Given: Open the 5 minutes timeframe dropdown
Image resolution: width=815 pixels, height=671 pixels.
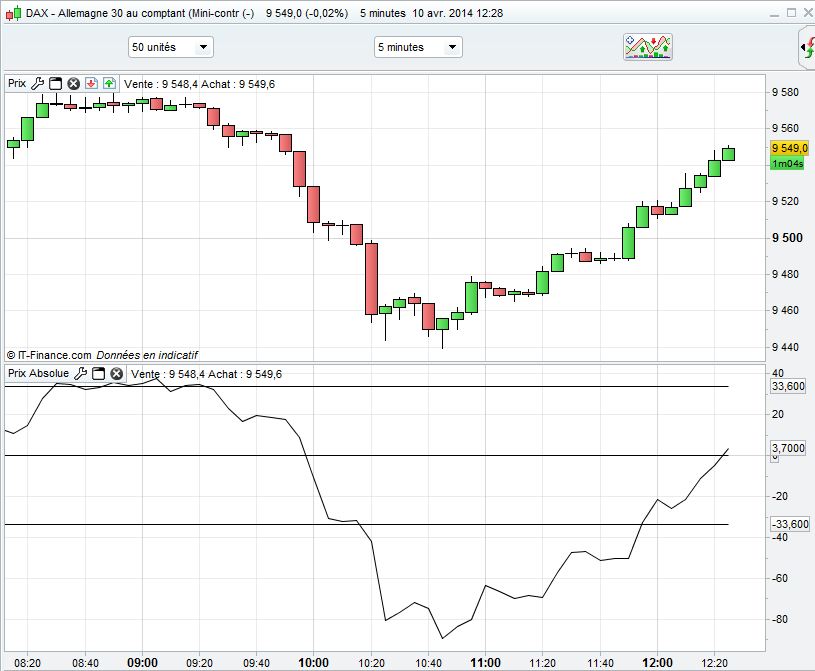Looking at the screenshot, I should [x=418, y=47].
